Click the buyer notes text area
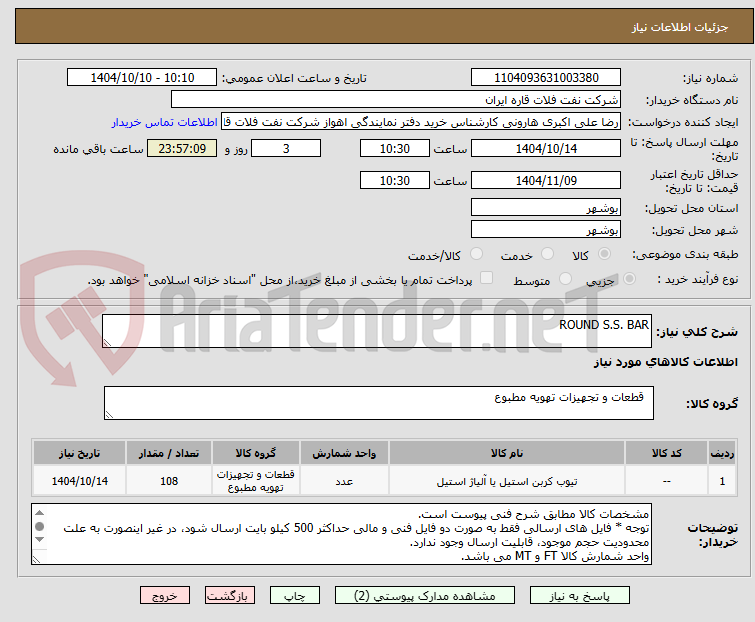This screenshot has height=622, width=755. [x=341, y=534]
